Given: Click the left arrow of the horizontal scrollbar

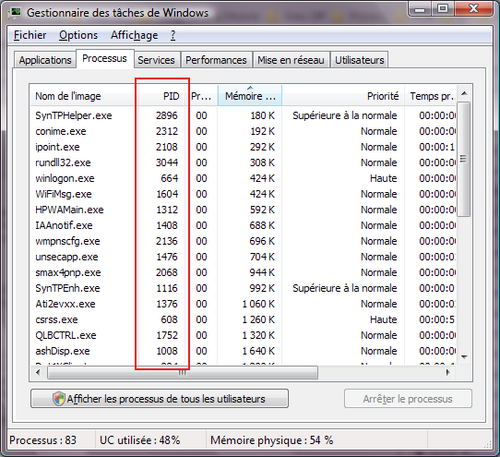Looking at the screenshot, I should click(x=38, y=372).
